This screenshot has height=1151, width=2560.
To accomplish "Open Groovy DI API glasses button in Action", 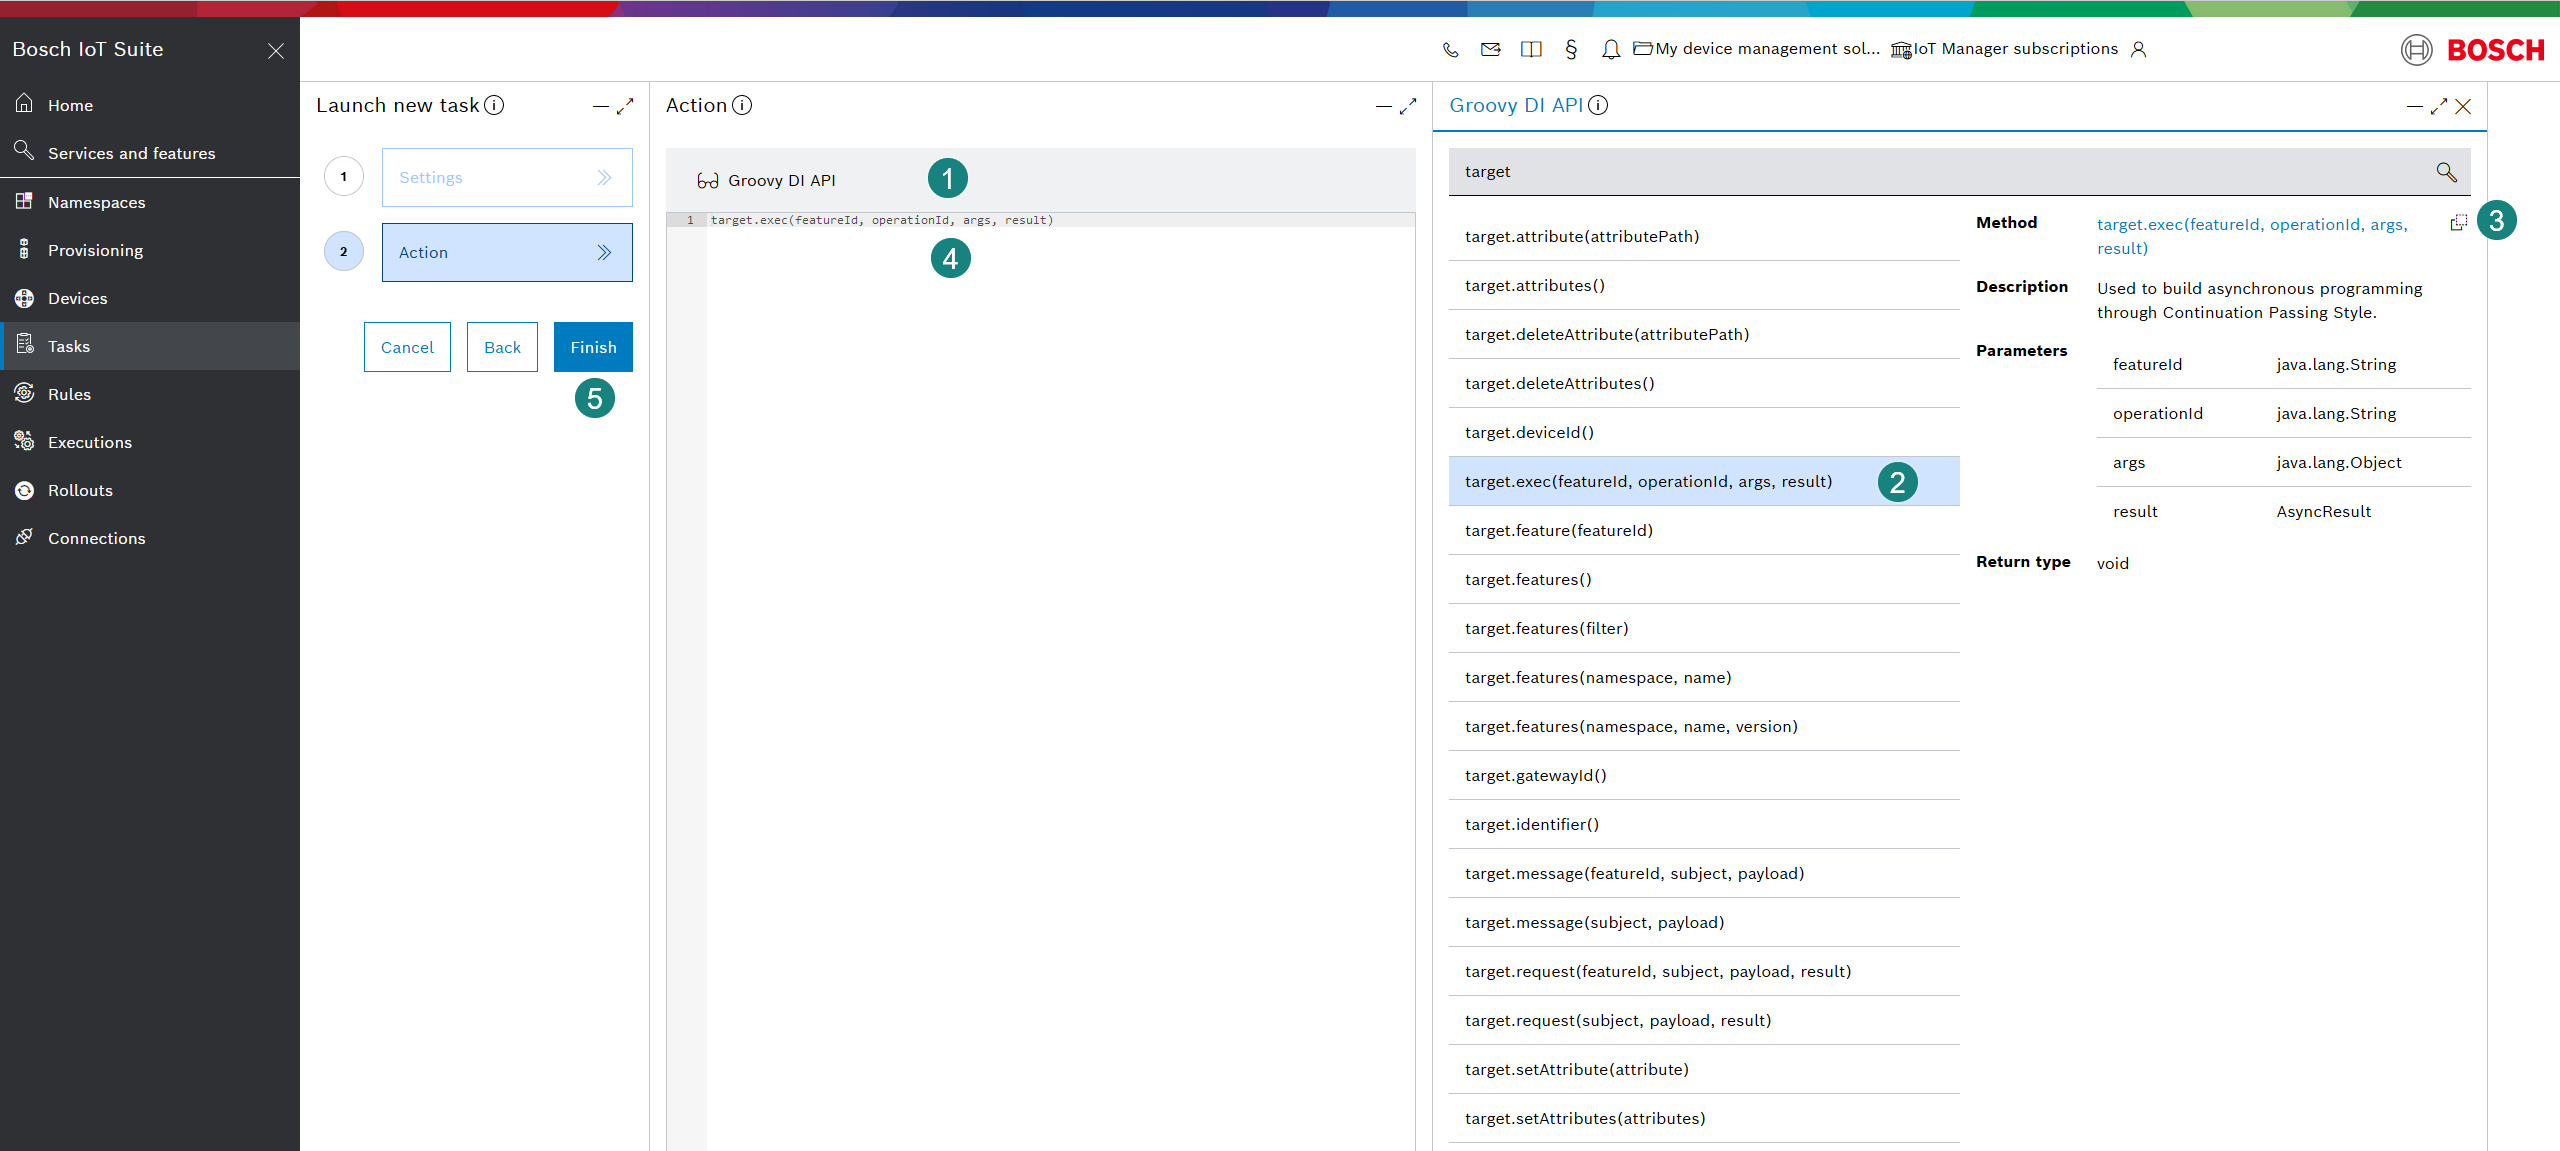I will 766,180.
